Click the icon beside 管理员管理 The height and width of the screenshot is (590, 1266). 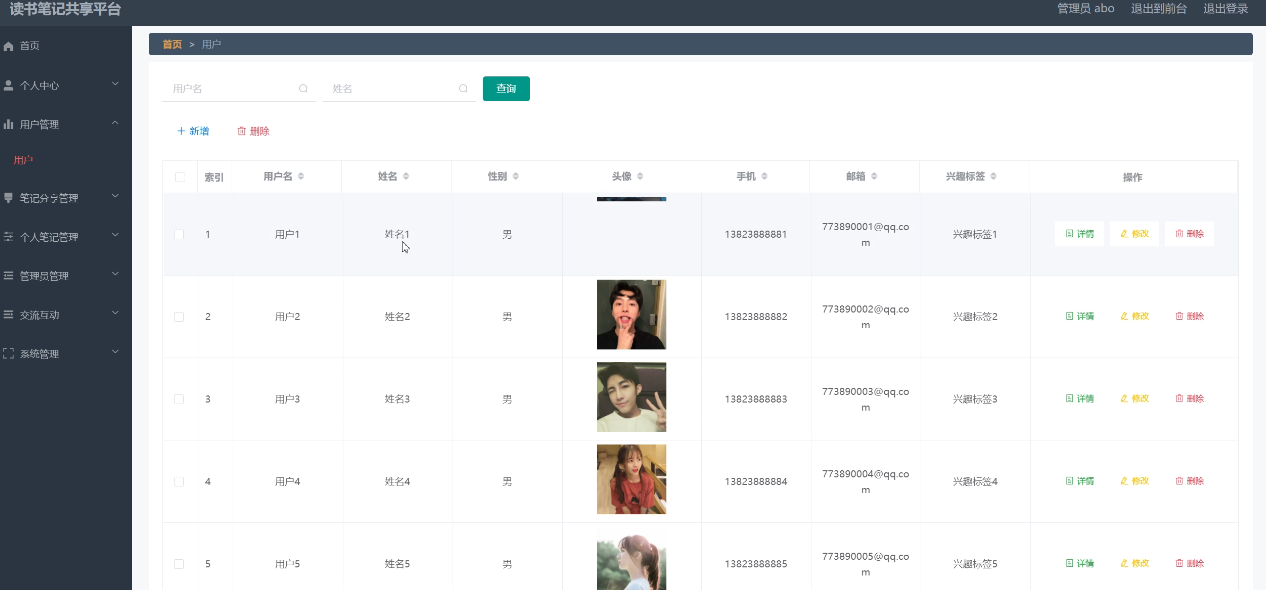point(9,275)
